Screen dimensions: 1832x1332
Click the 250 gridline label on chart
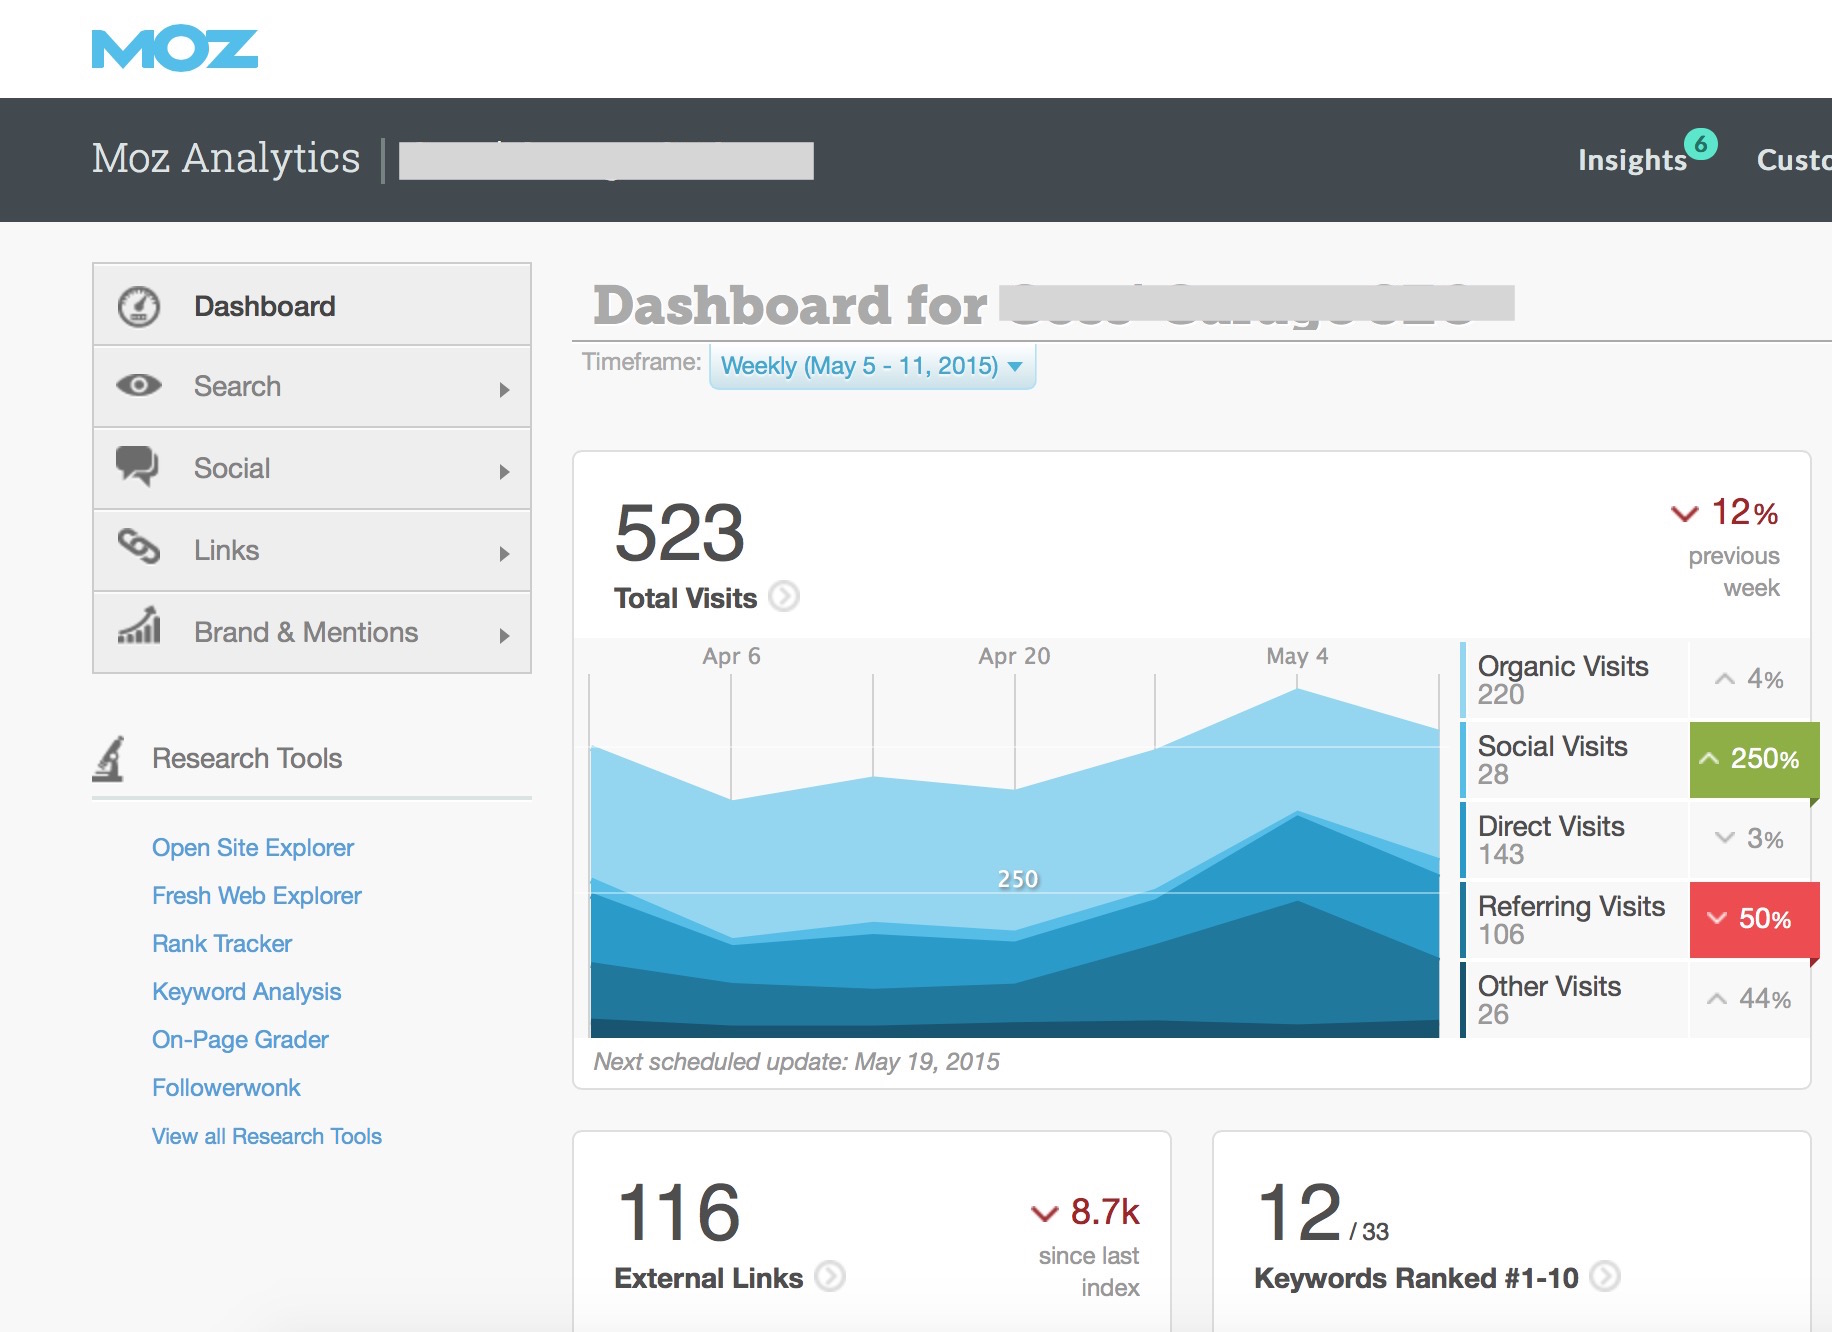[x=1018, y=879]
